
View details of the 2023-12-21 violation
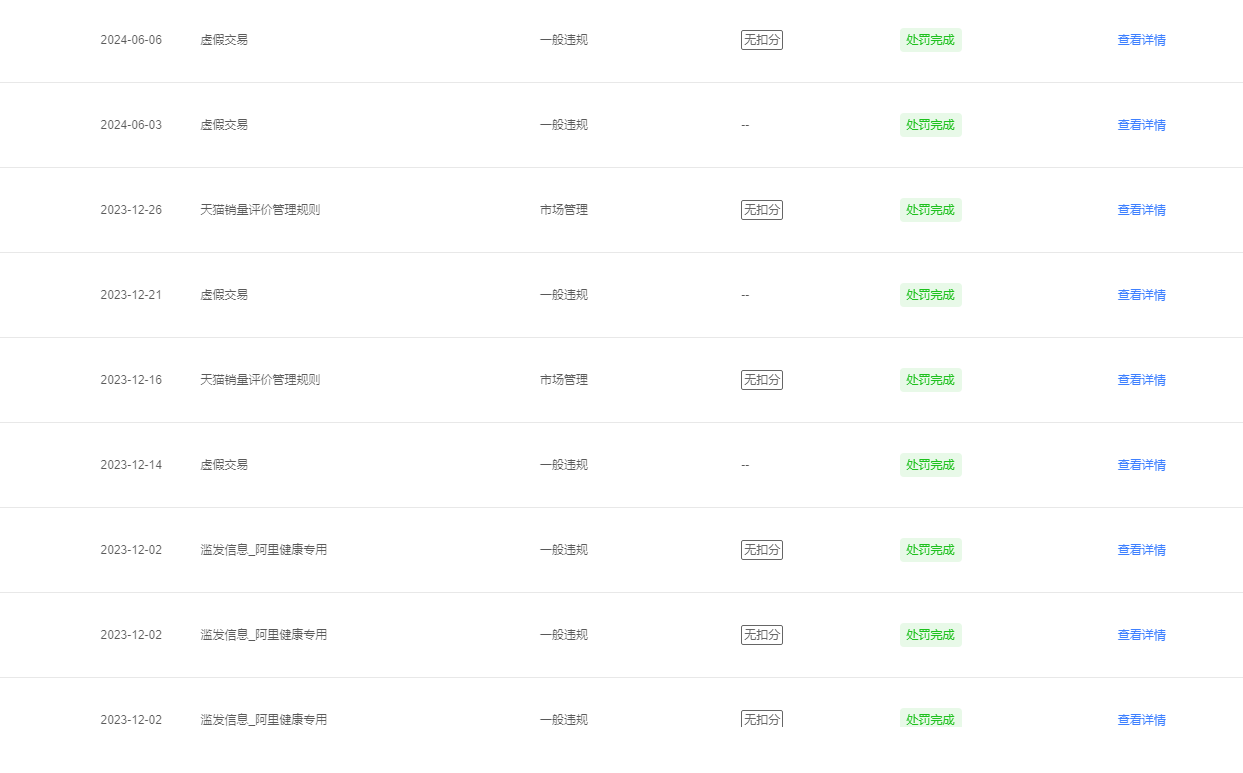coord(1141,295)
